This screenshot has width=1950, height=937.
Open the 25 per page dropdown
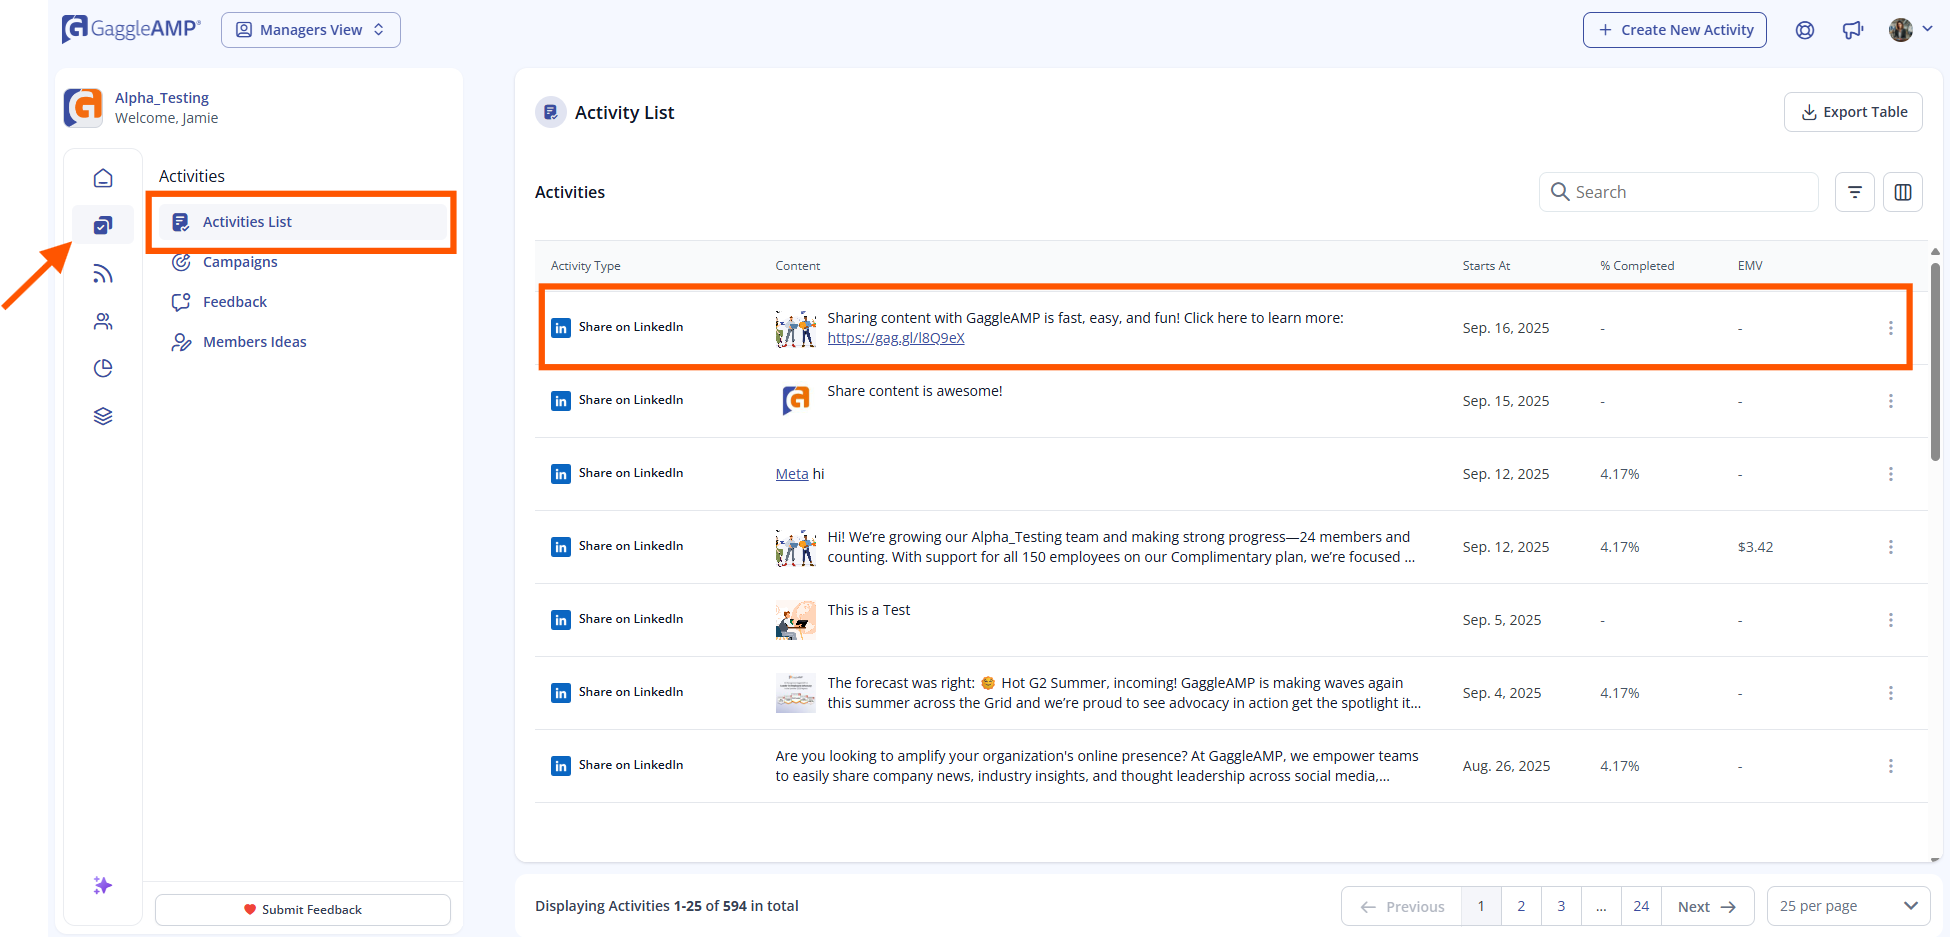(x=1848, y=906)
